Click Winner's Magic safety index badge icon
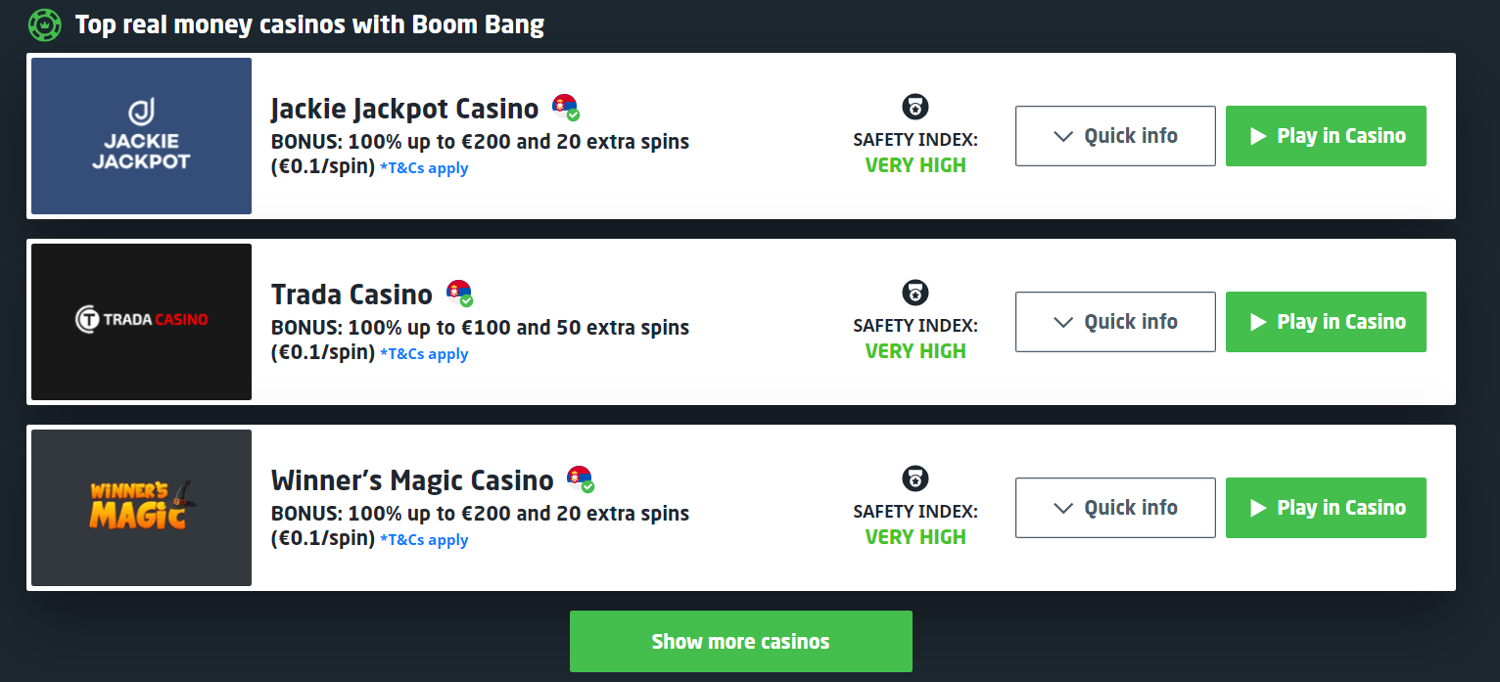 click(915, 478)
